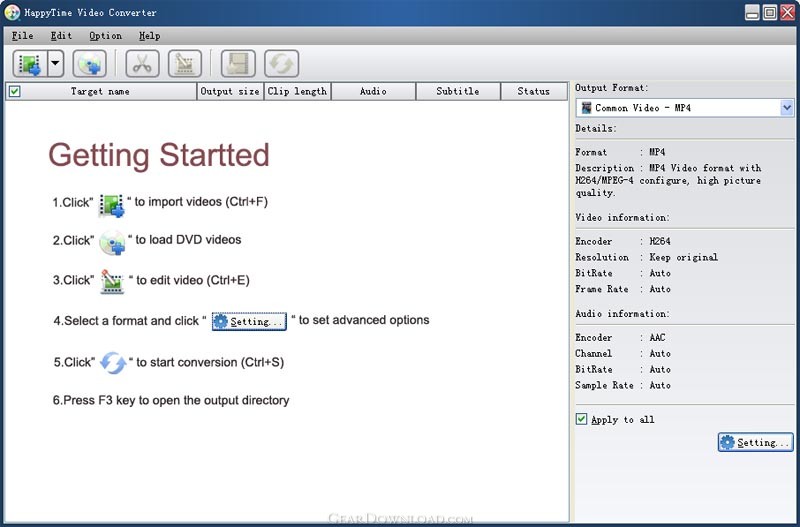Click the Clip length column header

pyautogui.click(x=297, y=91)
